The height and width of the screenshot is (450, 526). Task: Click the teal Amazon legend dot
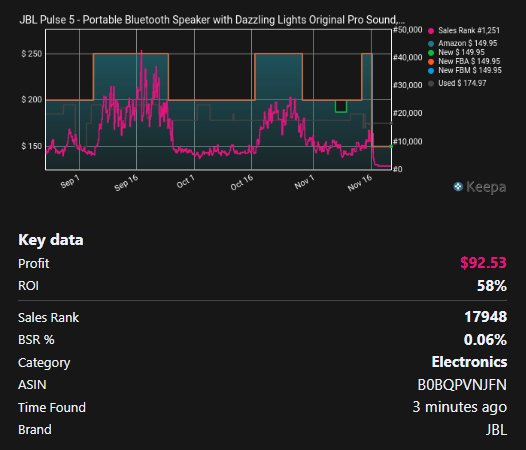(x=431, y=44)
